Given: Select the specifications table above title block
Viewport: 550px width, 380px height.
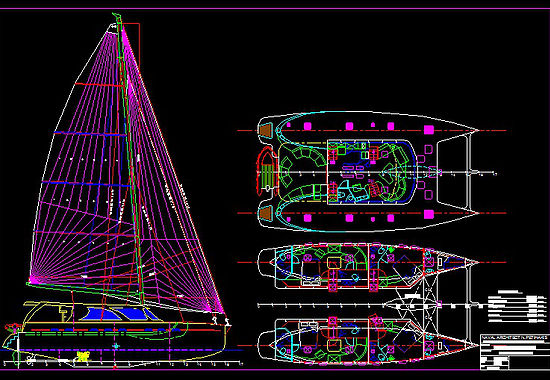Looking at the screenshot, I should click(517, 306).
